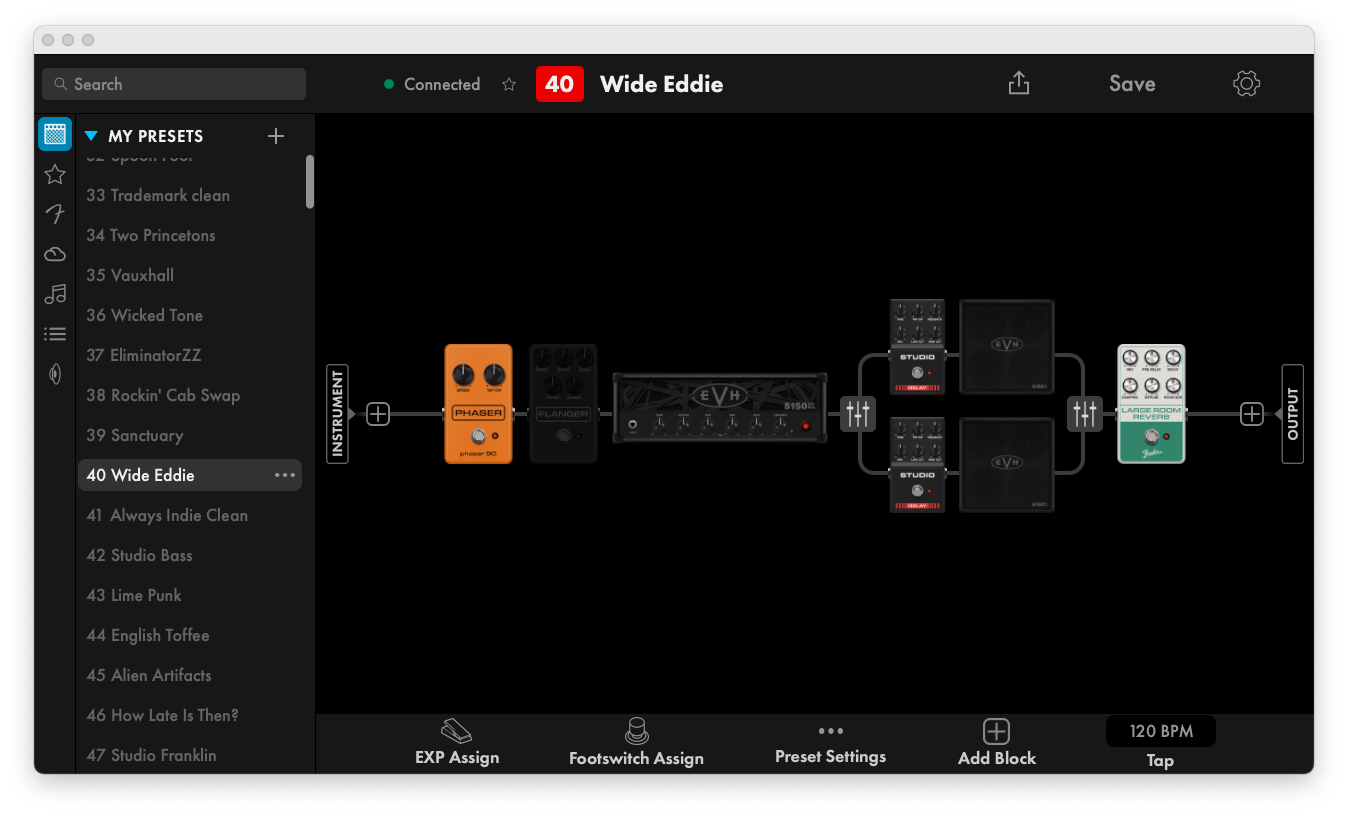Select the presets grid icon in sidebar

pos(54,133)
